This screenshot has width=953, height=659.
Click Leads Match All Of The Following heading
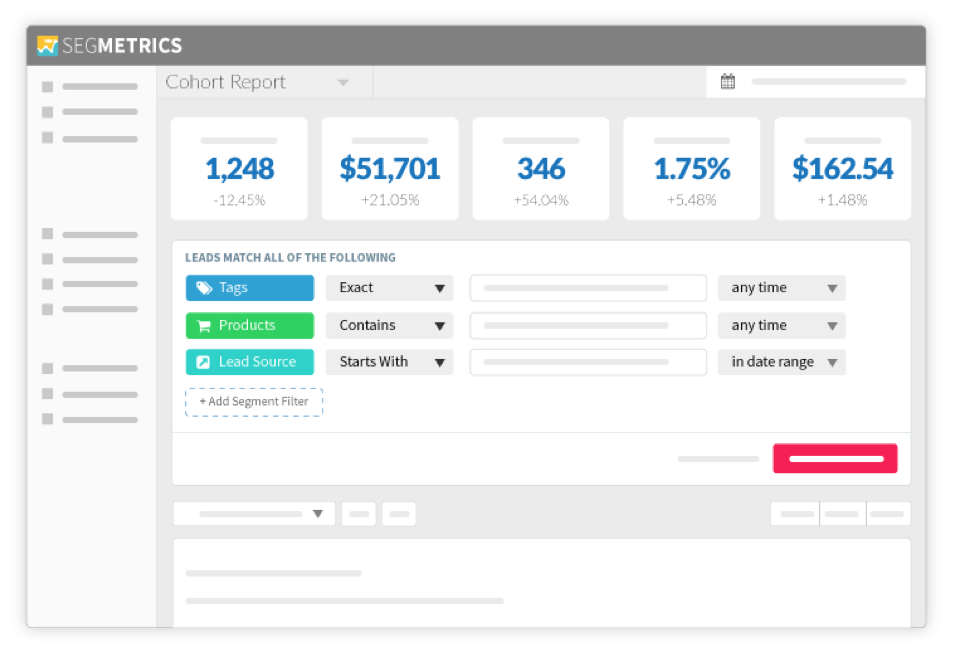click(291, 258)
